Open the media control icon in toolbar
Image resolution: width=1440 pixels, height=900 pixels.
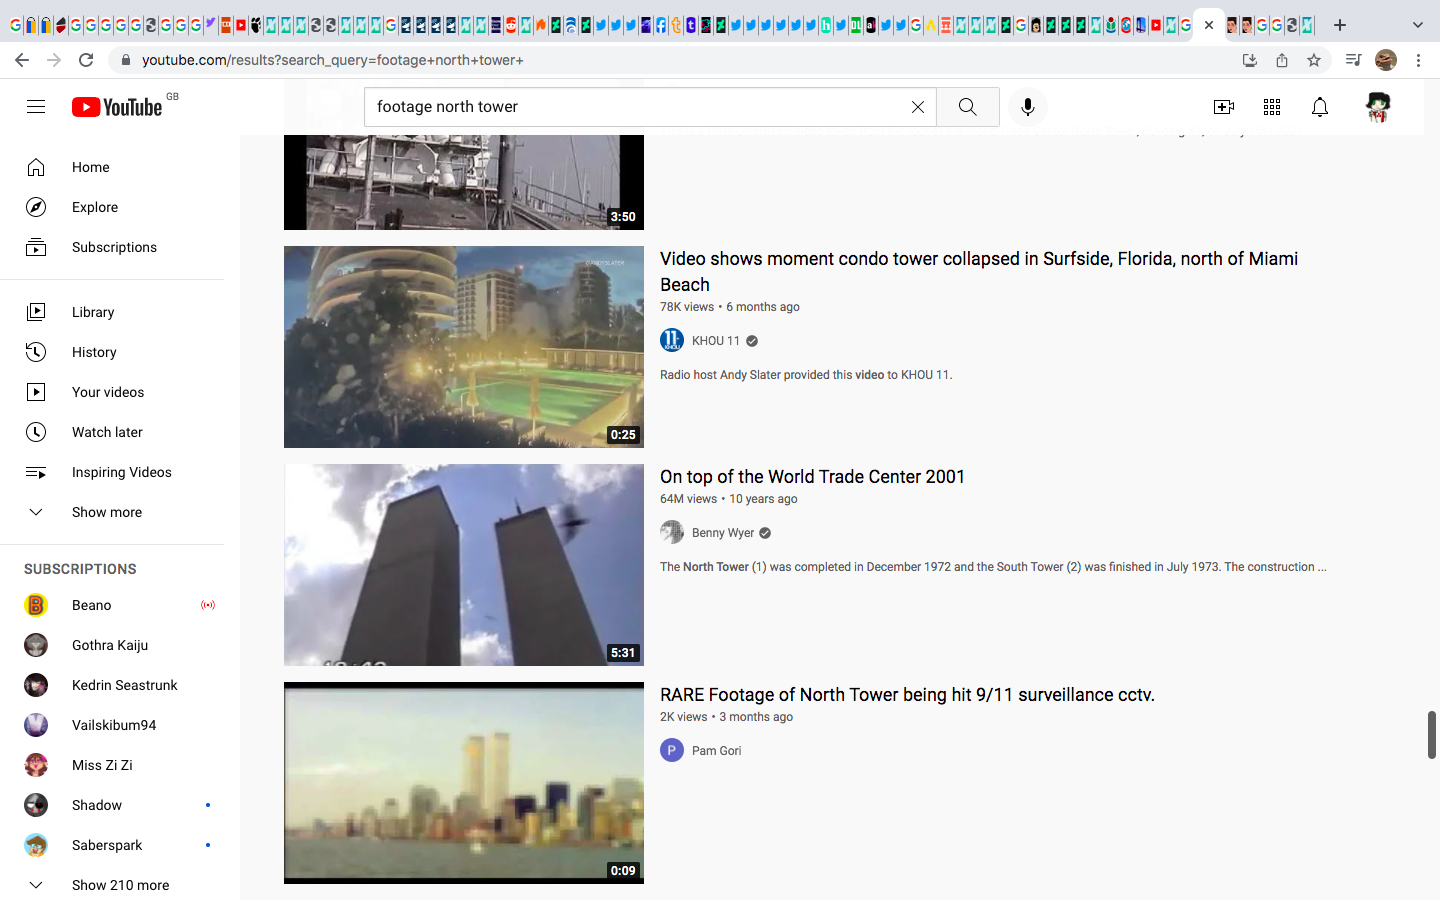coord(1353,60)
